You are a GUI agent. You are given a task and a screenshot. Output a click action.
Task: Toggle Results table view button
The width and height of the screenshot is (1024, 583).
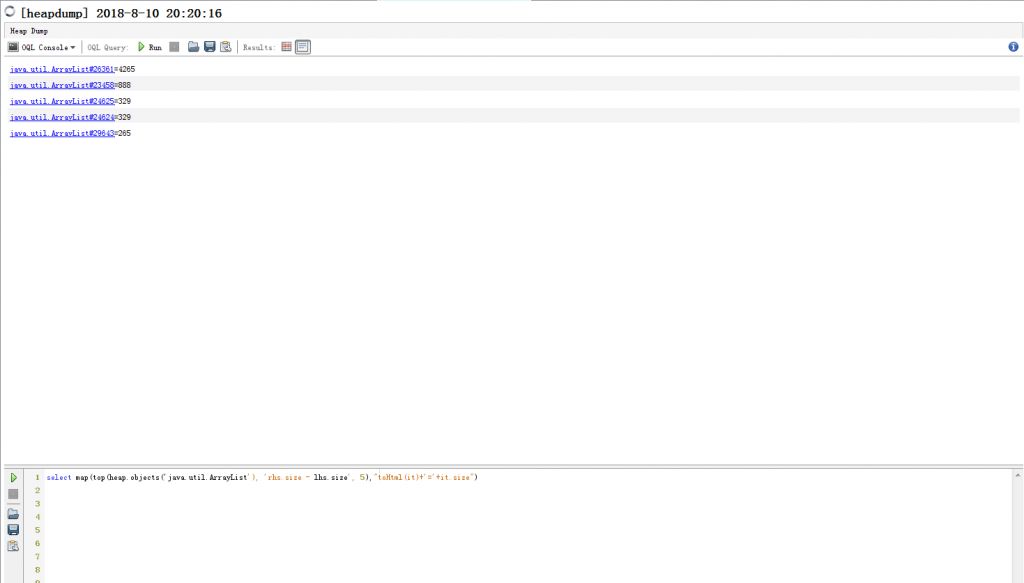pyautogui.click(x=287, y=47)
